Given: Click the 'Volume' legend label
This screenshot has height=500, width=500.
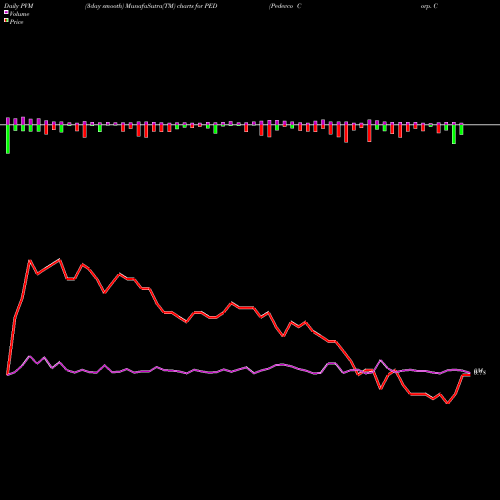Looking at the screenshot, I should point(19,14).
